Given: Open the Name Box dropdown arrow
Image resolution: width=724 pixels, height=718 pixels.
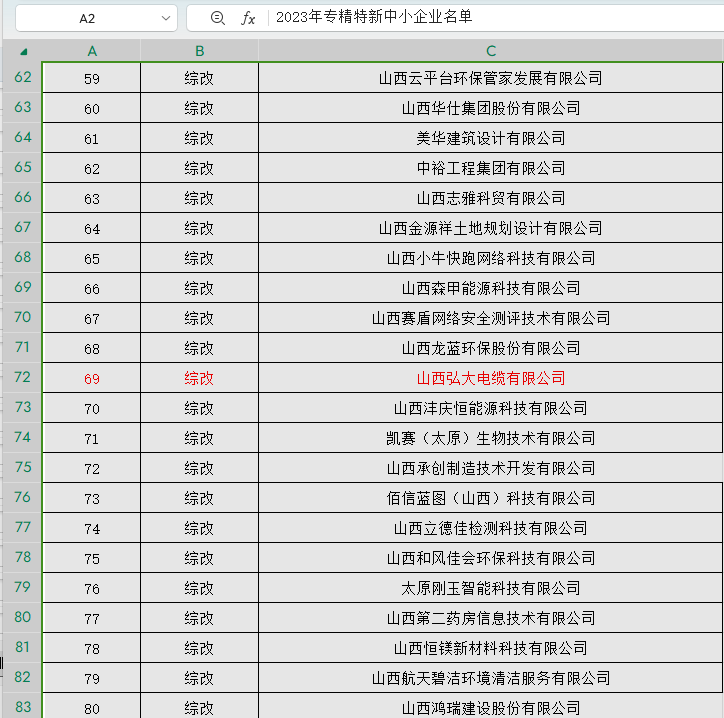Looking at the screenshot, I should (x=165, y=18).
